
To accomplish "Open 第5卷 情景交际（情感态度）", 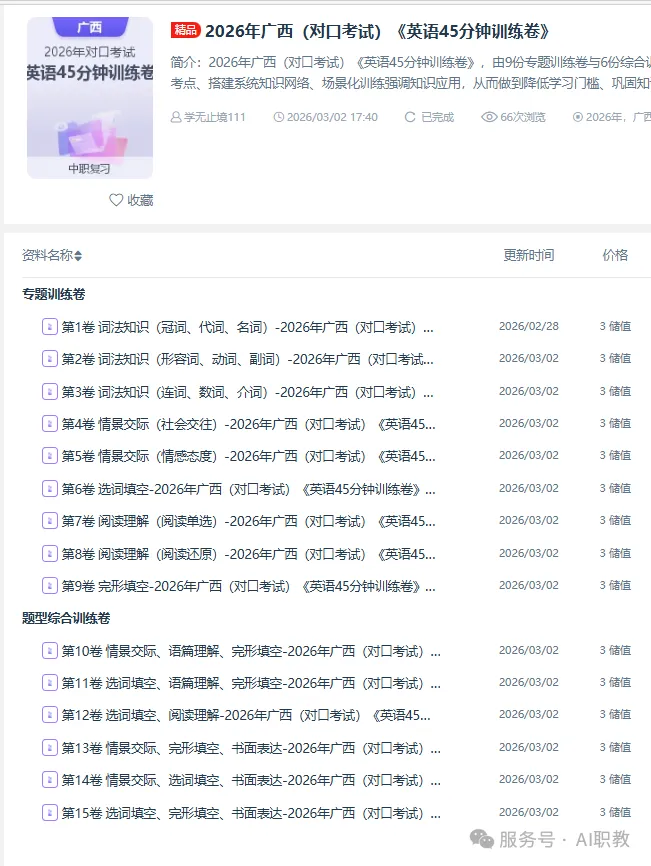I will tap(248, 456).
